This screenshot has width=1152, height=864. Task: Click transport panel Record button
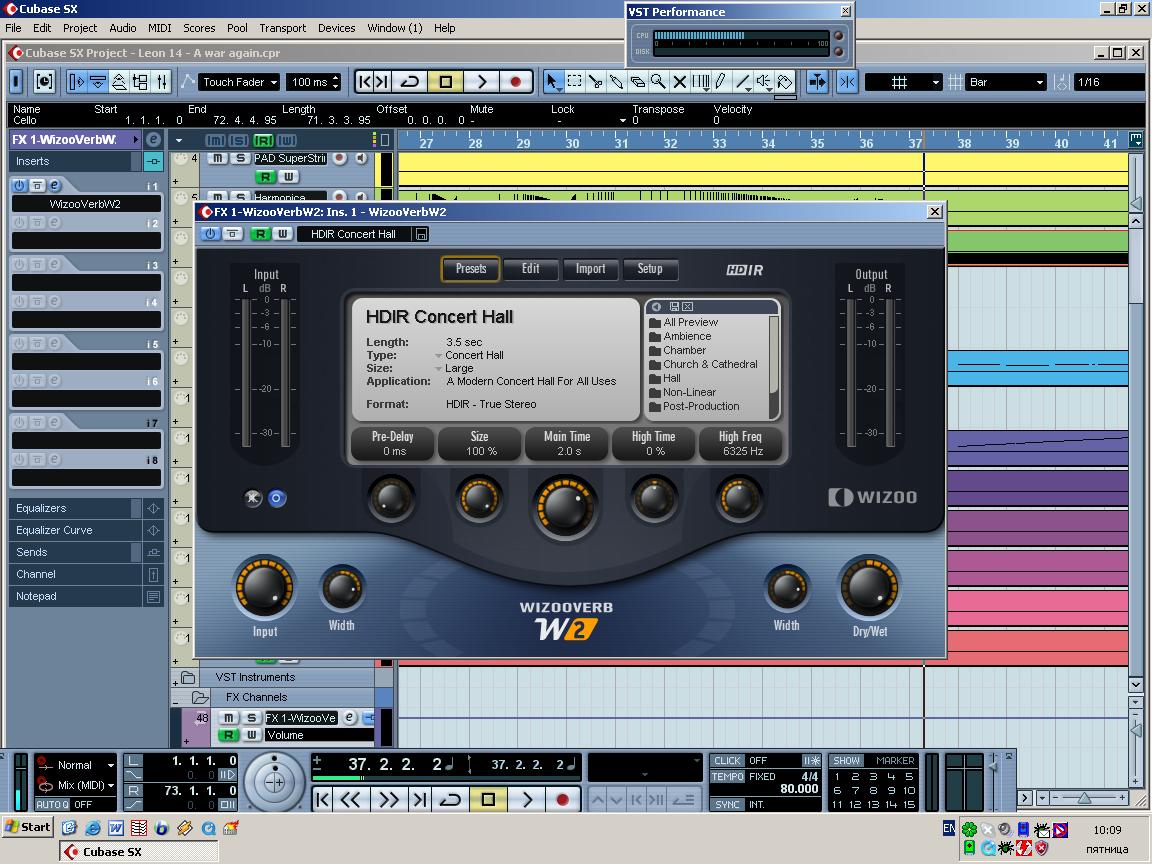tap(563, 799)
